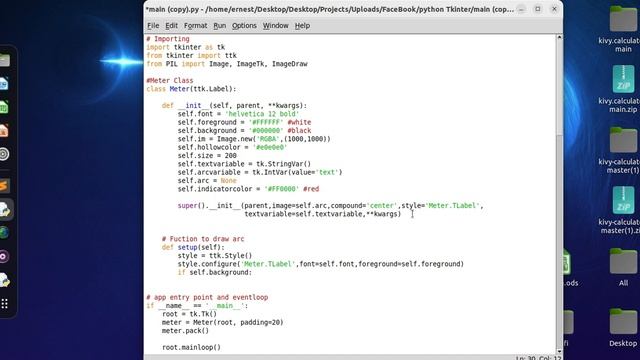Click the '#000000' background color string

[x=266, y=131]
